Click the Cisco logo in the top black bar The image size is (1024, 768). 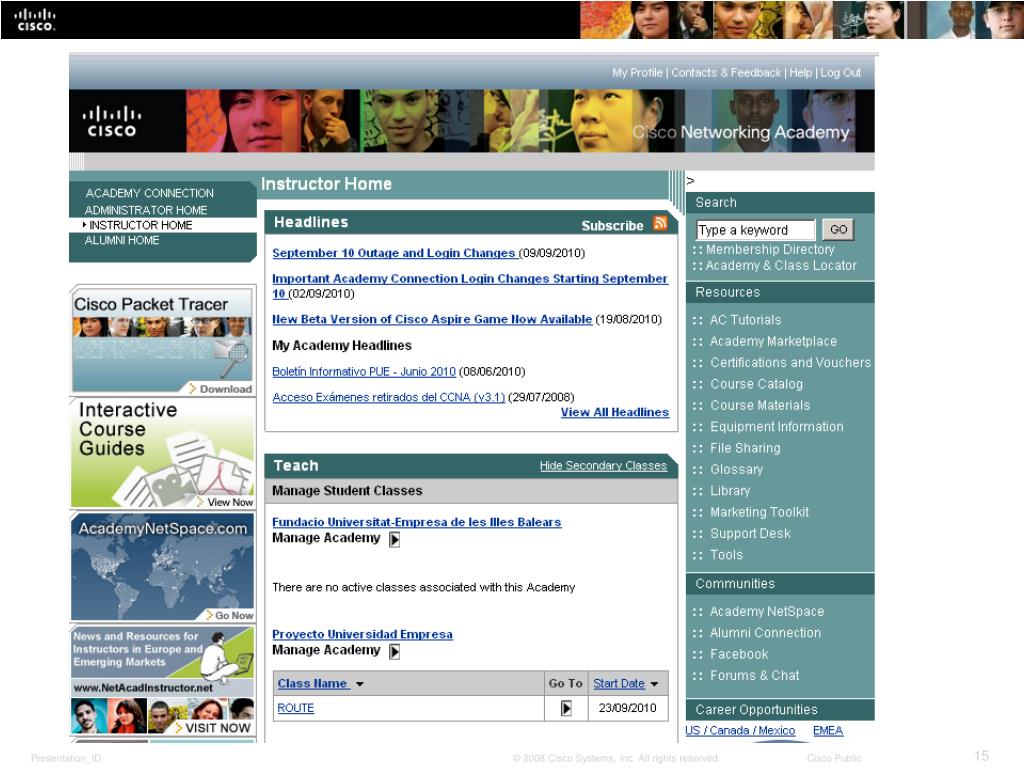click(x=35, y=20)
